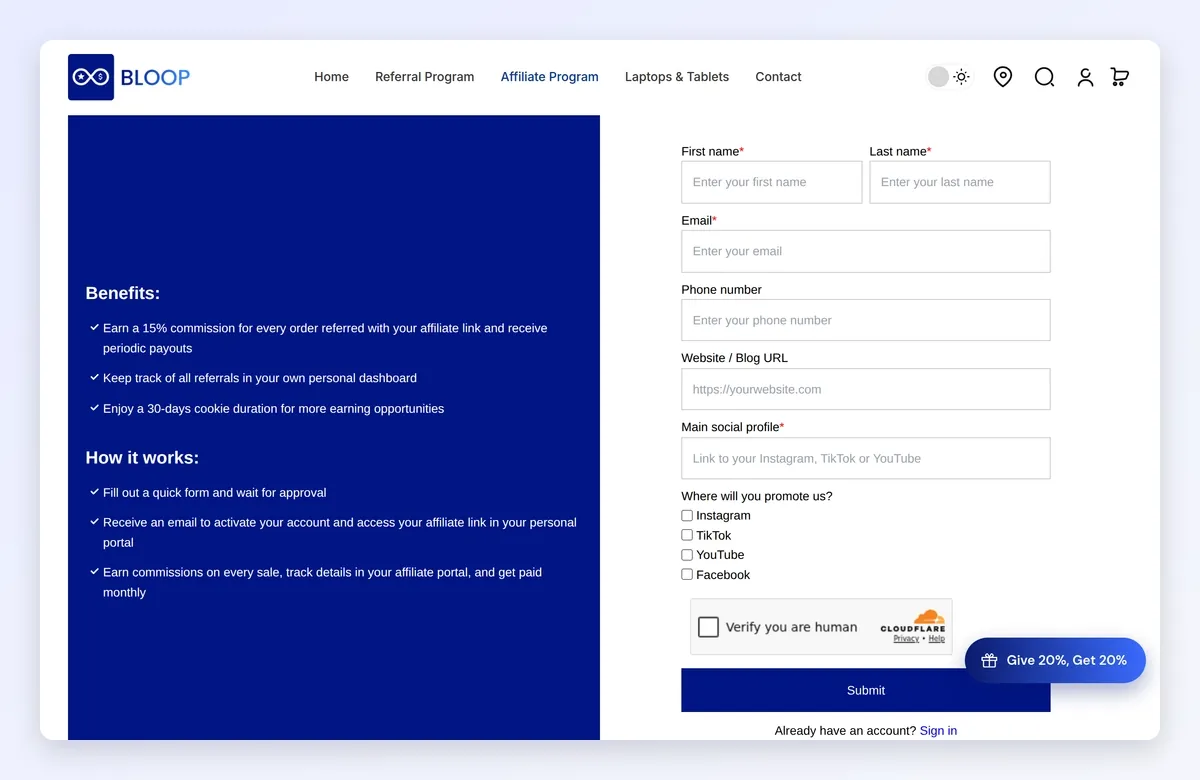Click 'Keep track of all referrals' text
The image size is (1200, 780).
tap(260, 378)
